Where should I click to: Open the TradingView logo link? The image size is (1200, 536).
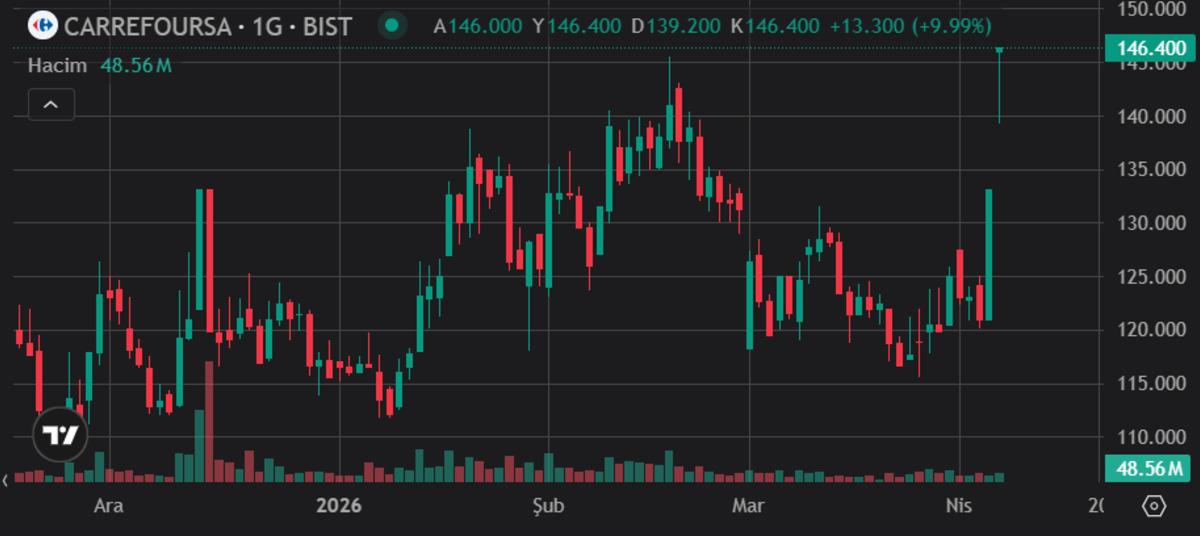[x=60, y=435]
